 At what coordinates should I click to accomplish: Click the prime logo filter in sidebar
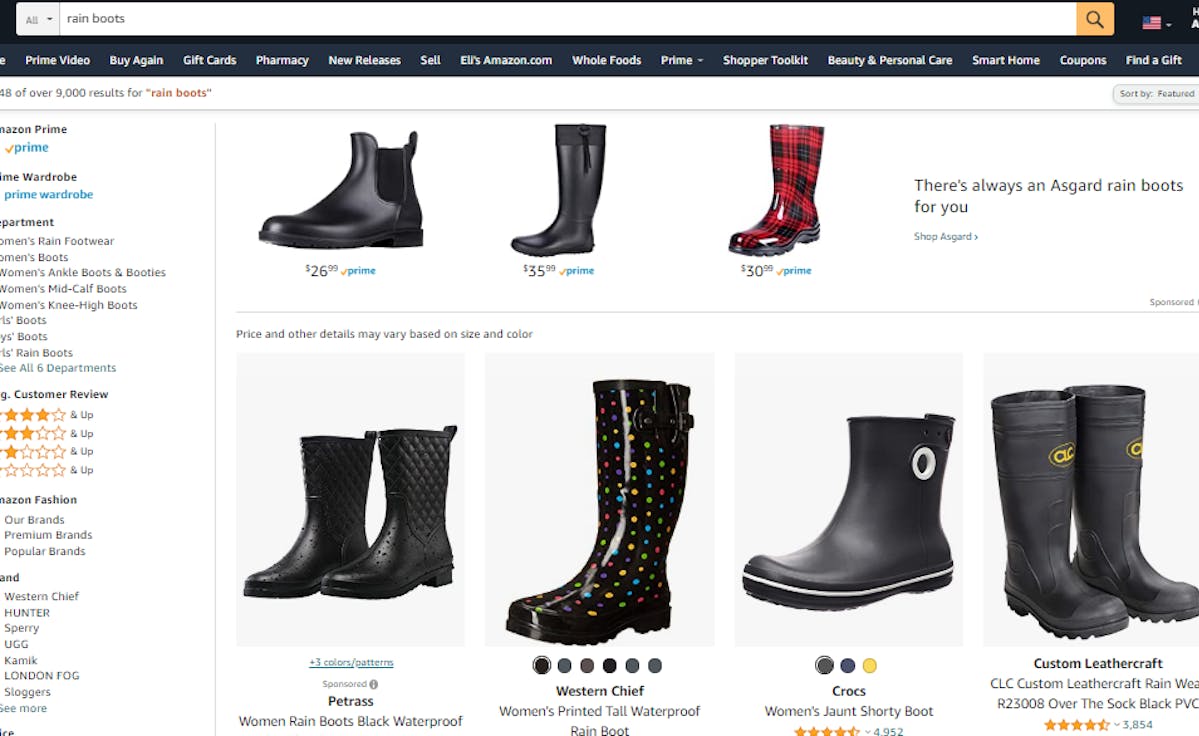(x=27, y=148)
